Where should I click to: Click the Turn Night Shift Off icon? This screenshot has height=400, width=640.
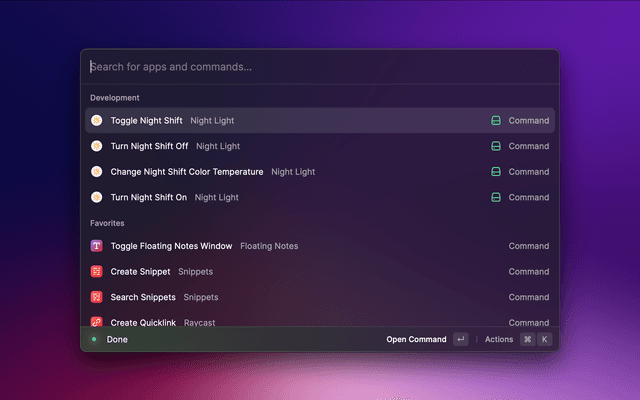[97, 146]
